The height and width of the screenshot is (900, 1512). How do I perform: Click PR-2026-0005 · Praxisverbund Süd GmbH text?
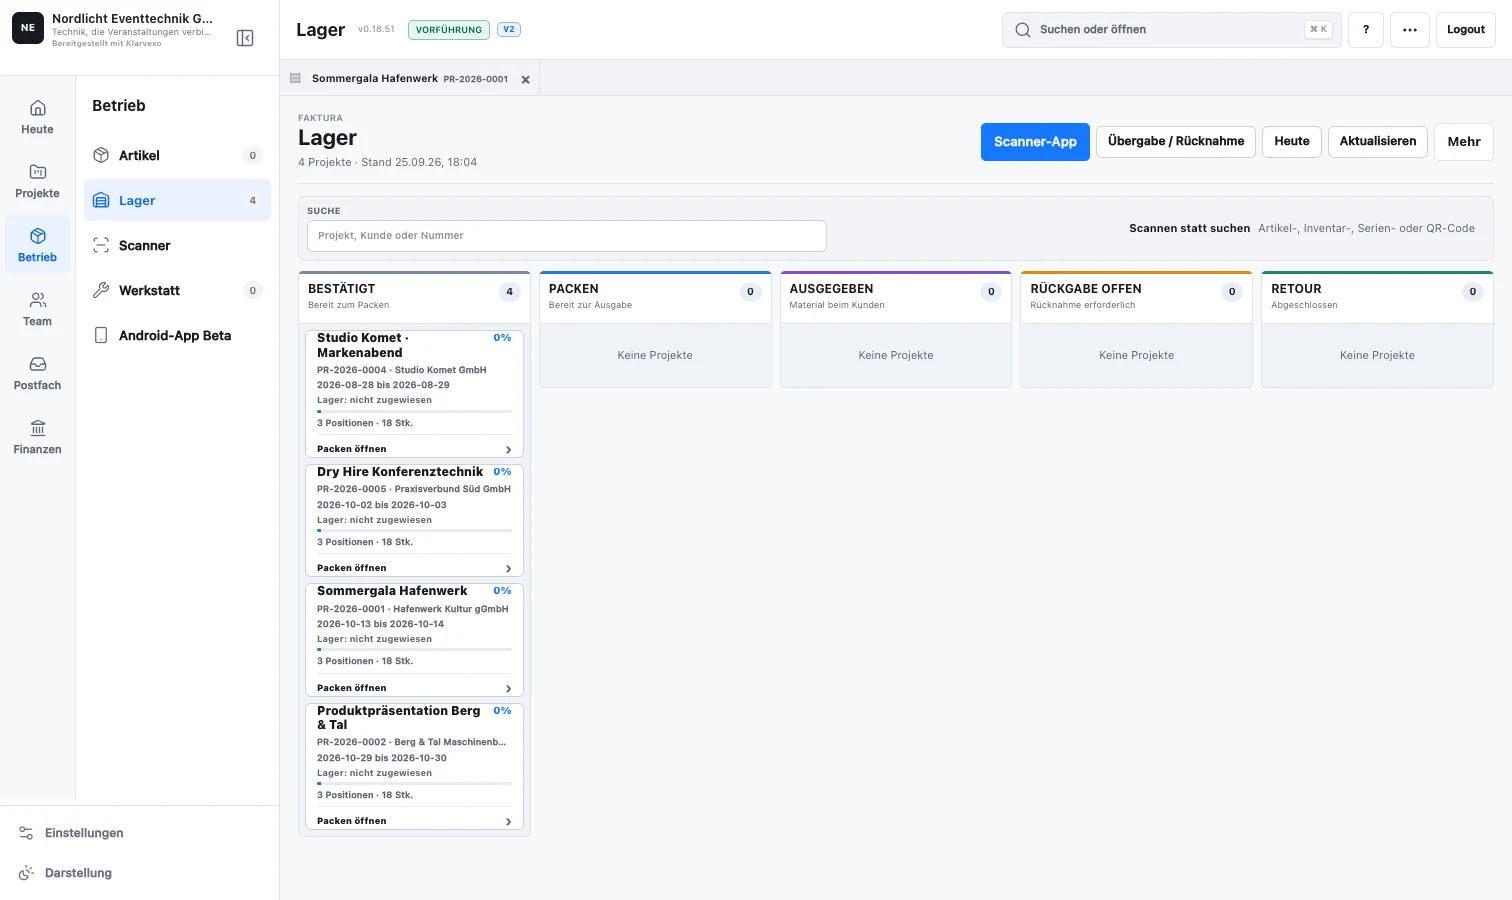[414, 489]
